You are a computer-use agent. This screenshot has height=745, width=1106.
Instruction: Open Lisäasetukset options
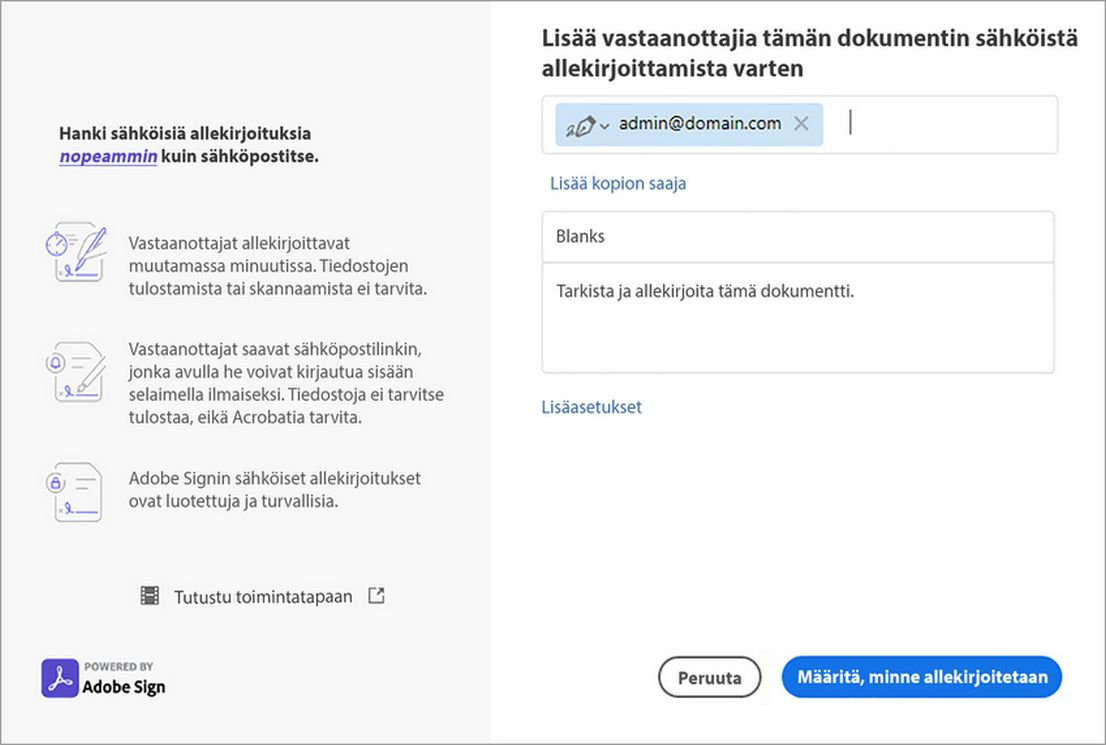click(x=590, y=407)
